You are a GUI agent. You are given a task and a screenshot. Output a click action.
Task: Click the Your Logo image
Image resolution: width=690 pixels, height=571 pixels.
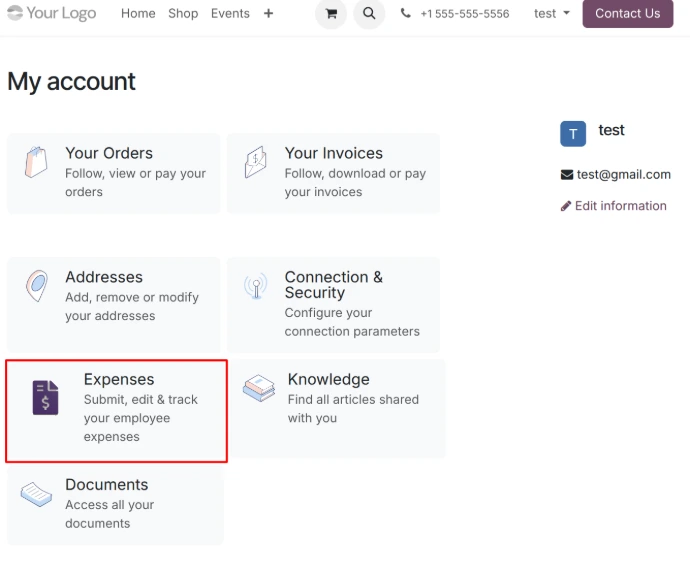52,13
